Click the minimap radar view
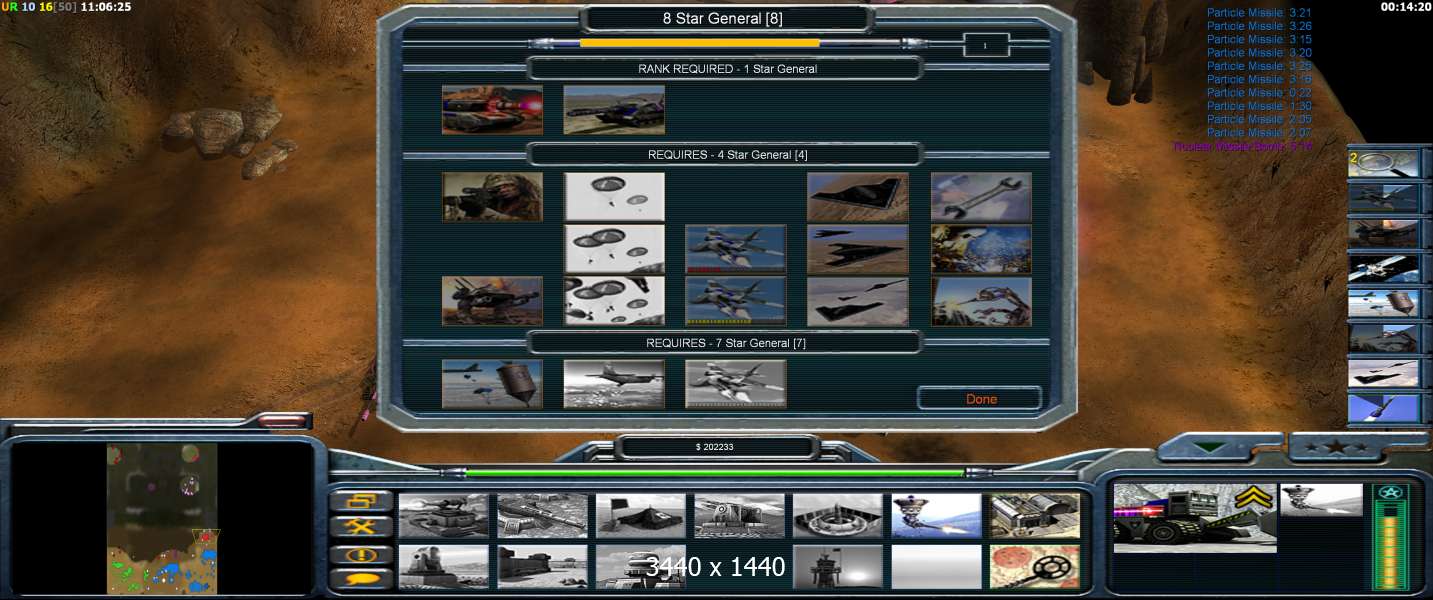The height and width of the screenshot is (600, 1433). click(162, 519)
